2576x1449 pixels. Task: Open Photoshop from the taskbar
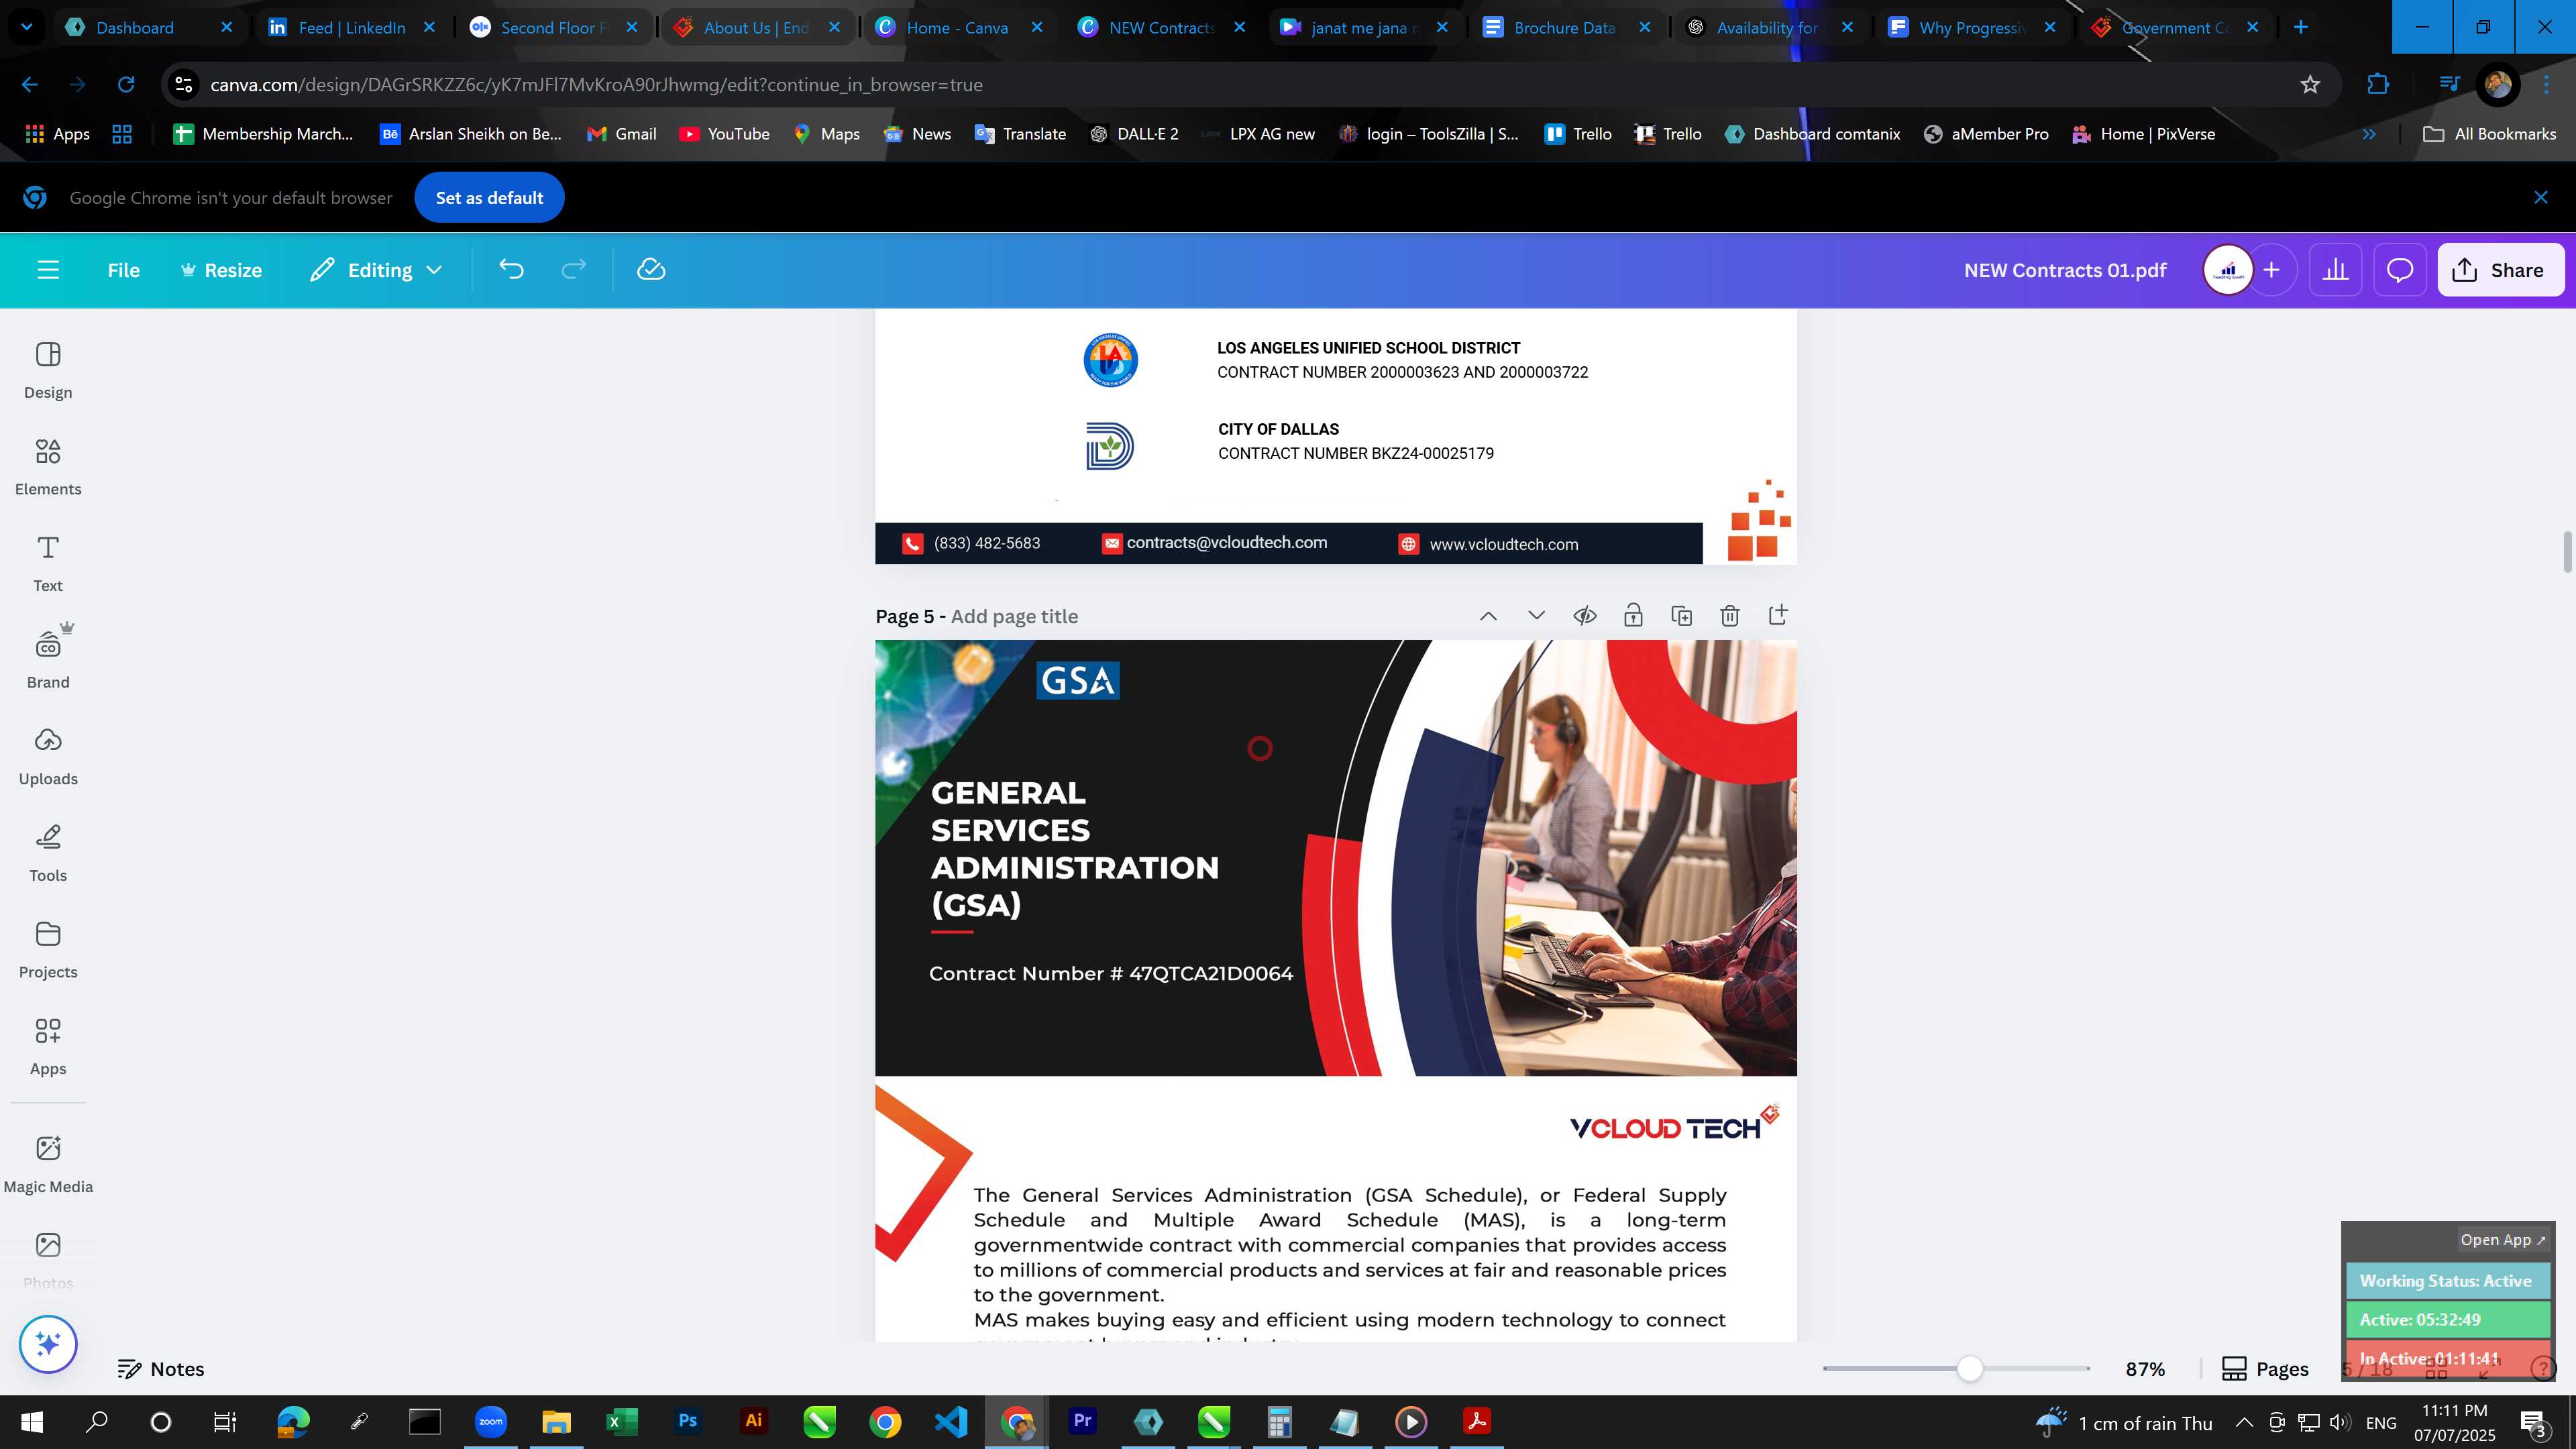point(687,1421)
